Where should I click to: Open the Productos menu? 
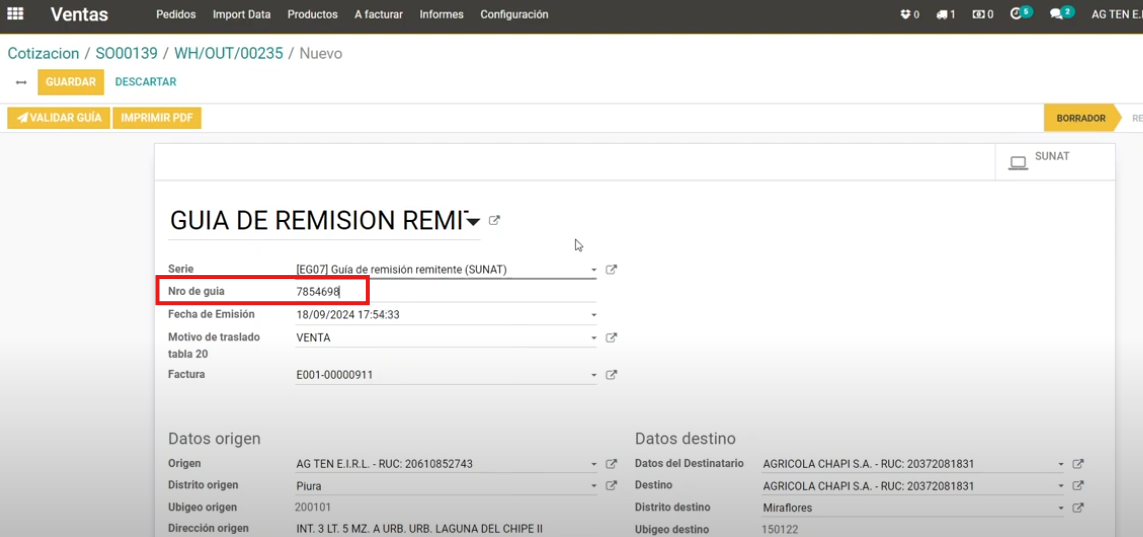tap(312, 15)
